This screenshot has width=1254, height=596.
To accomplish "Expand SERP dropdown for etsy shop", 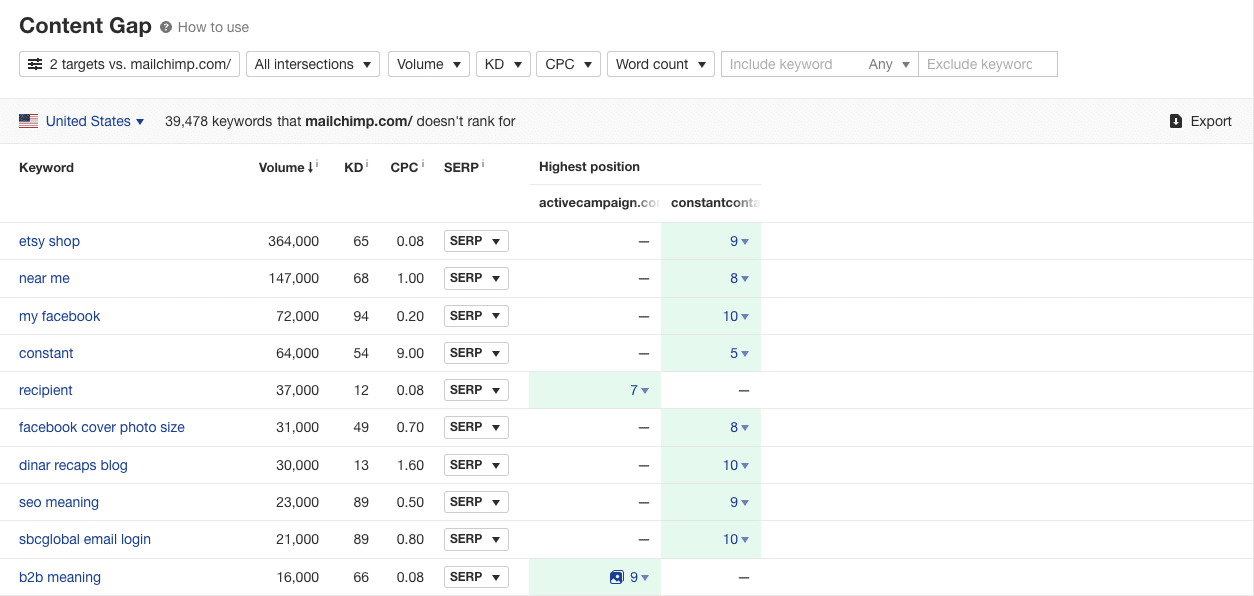I will pos(476,241).
